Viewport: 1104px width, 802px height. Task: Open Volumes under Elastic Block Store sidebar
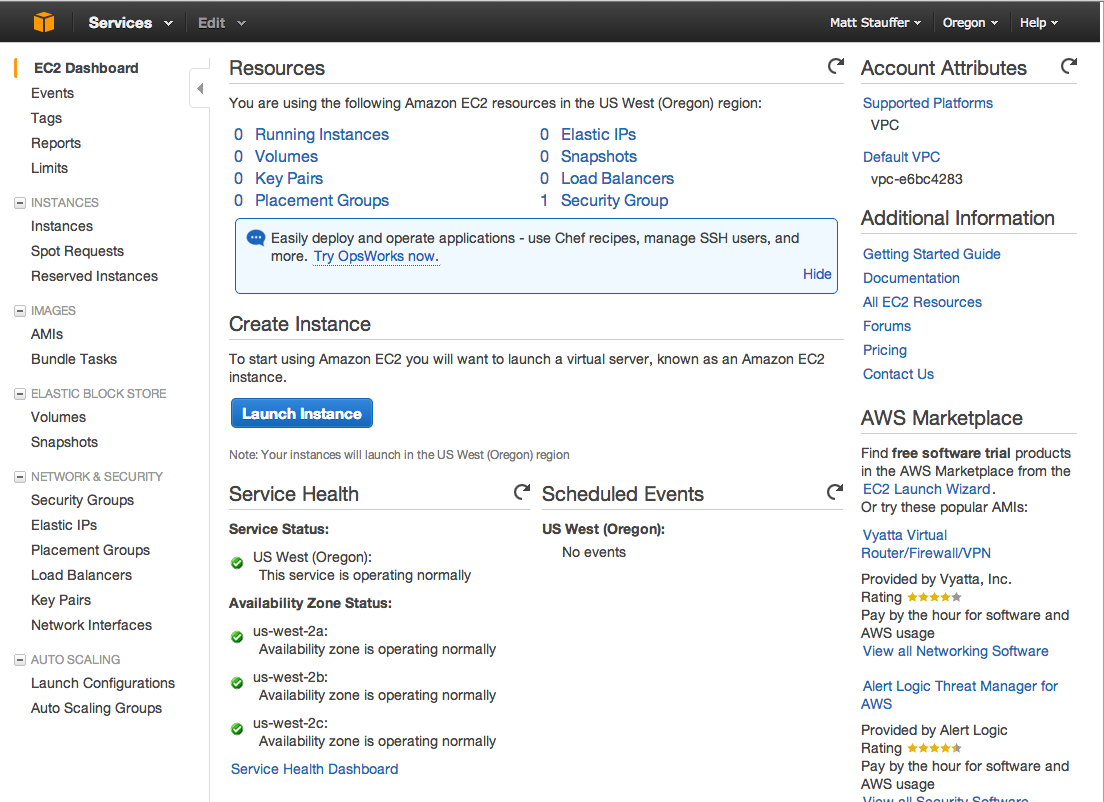pyautogui.click(x=58, y=418)
